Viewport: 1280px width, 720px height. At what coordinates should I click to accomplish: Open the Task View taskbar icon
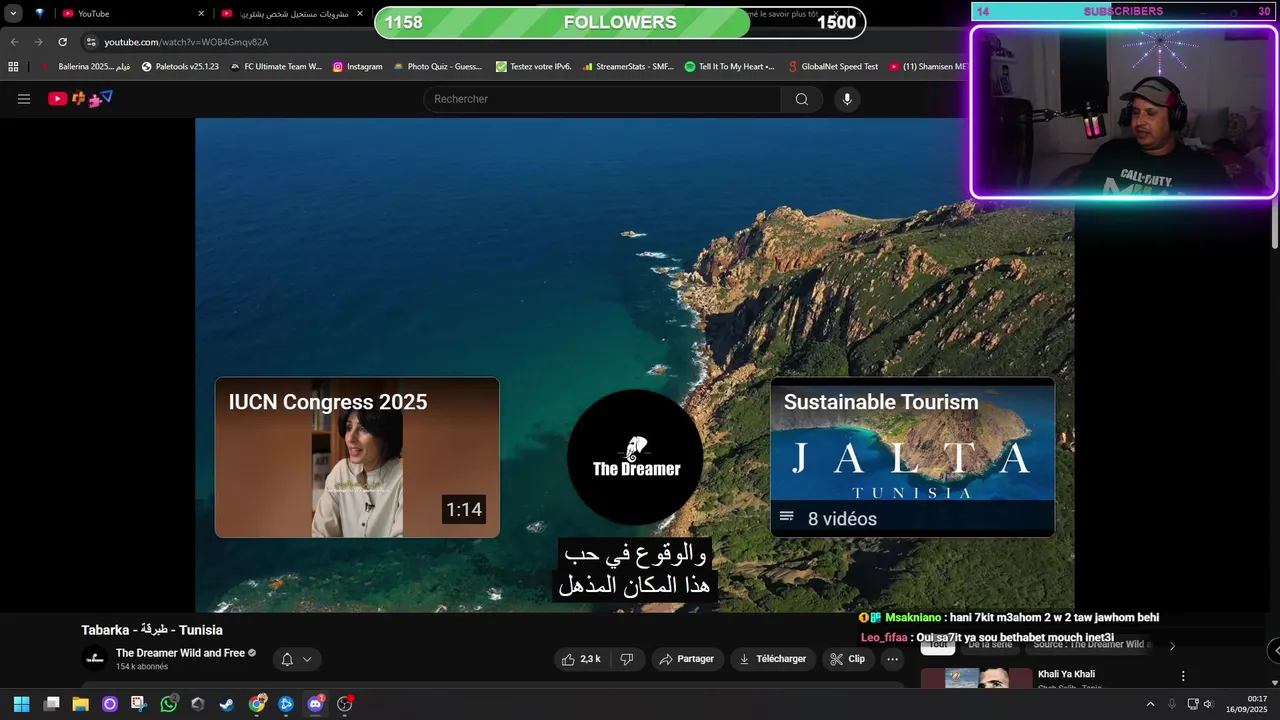tap(51, 704)
